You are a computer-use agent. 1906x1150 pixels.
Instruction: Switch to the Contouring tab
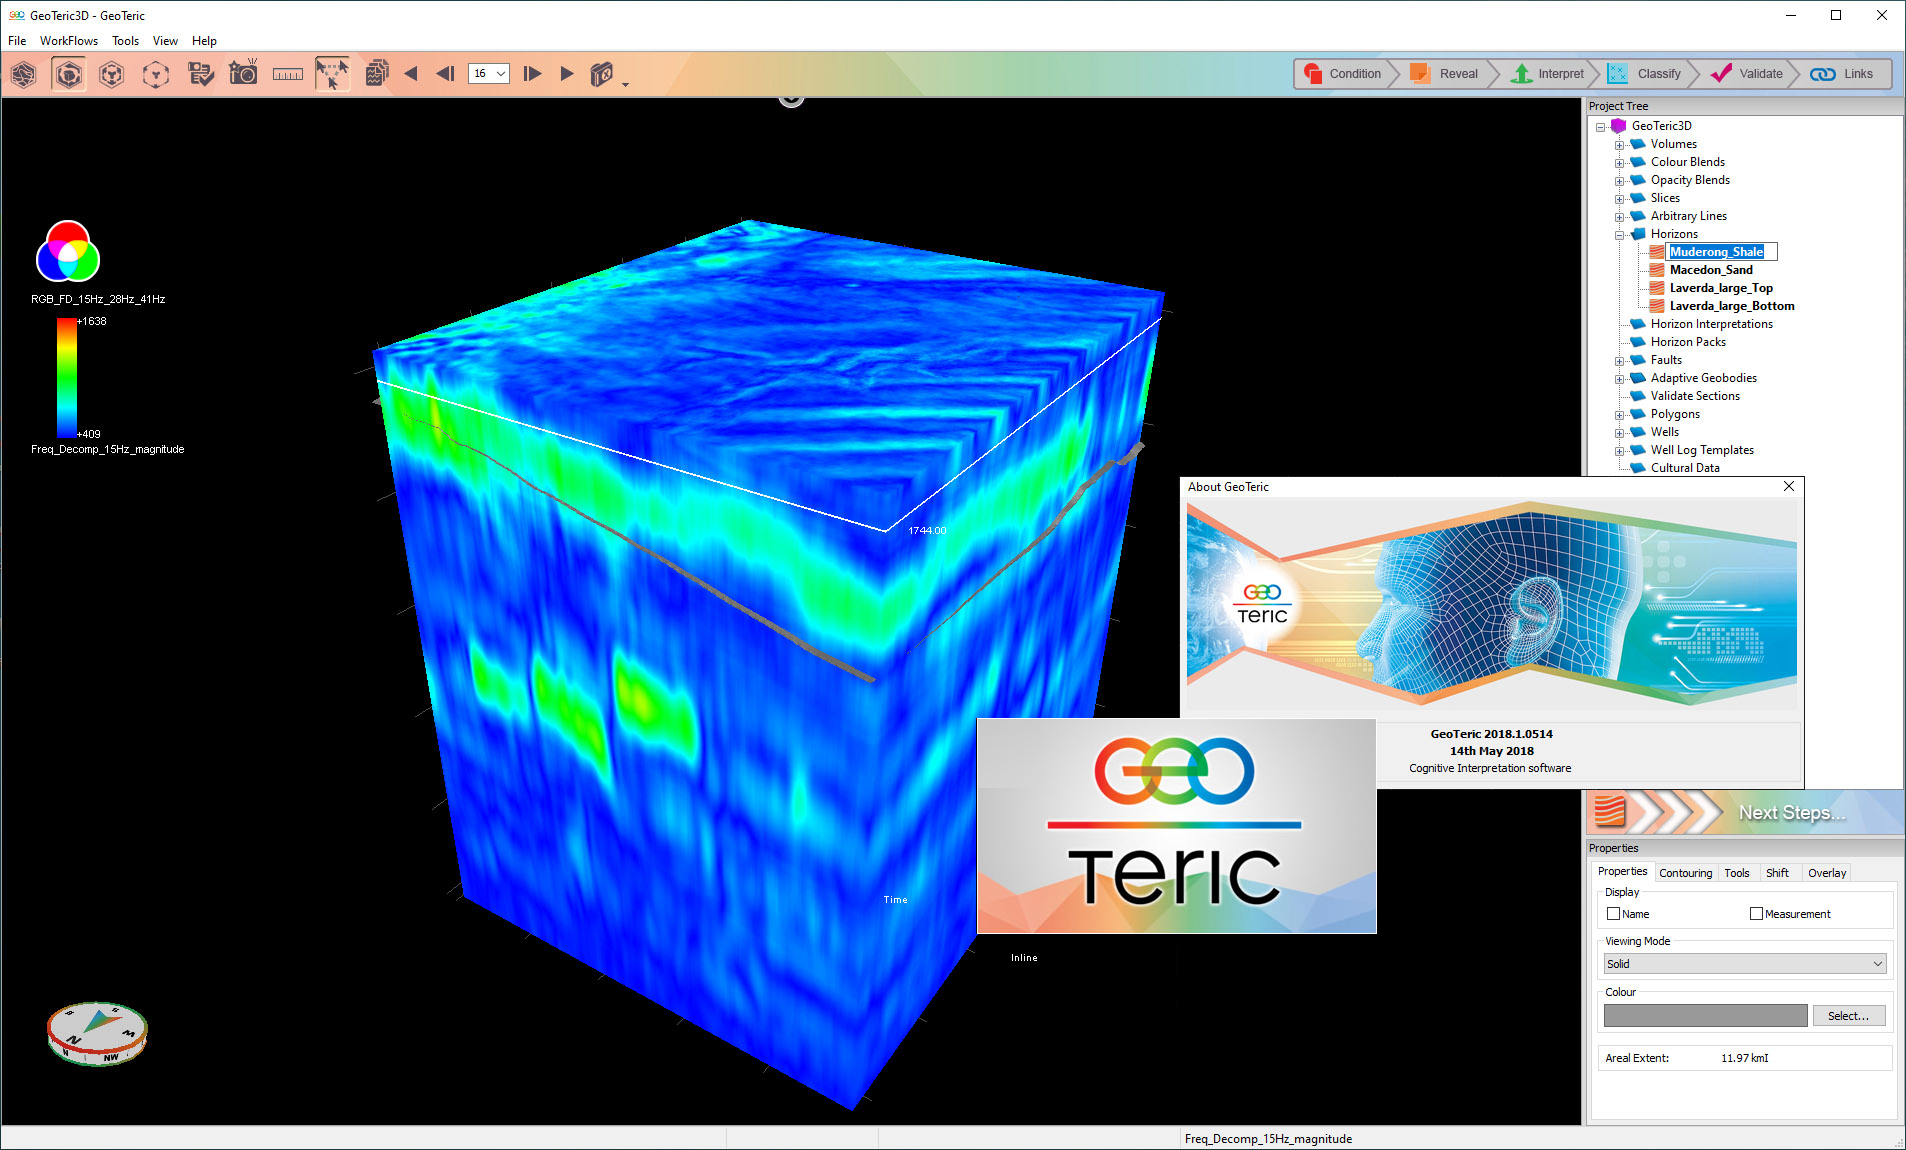coord(1685,873)
